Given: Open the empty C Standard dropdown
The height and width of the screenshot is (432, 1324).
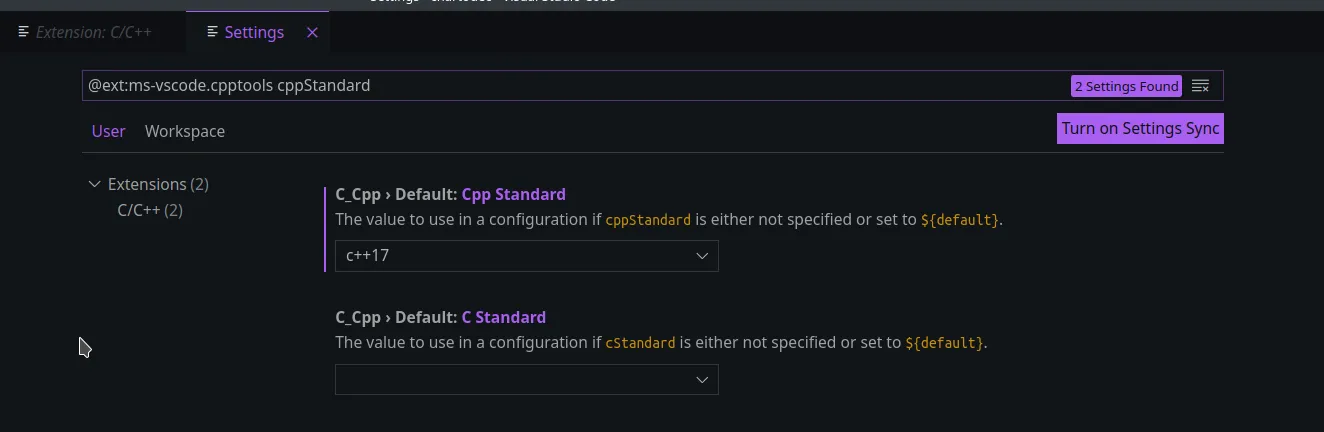Looking at the screenshot, I should point(526,380).
